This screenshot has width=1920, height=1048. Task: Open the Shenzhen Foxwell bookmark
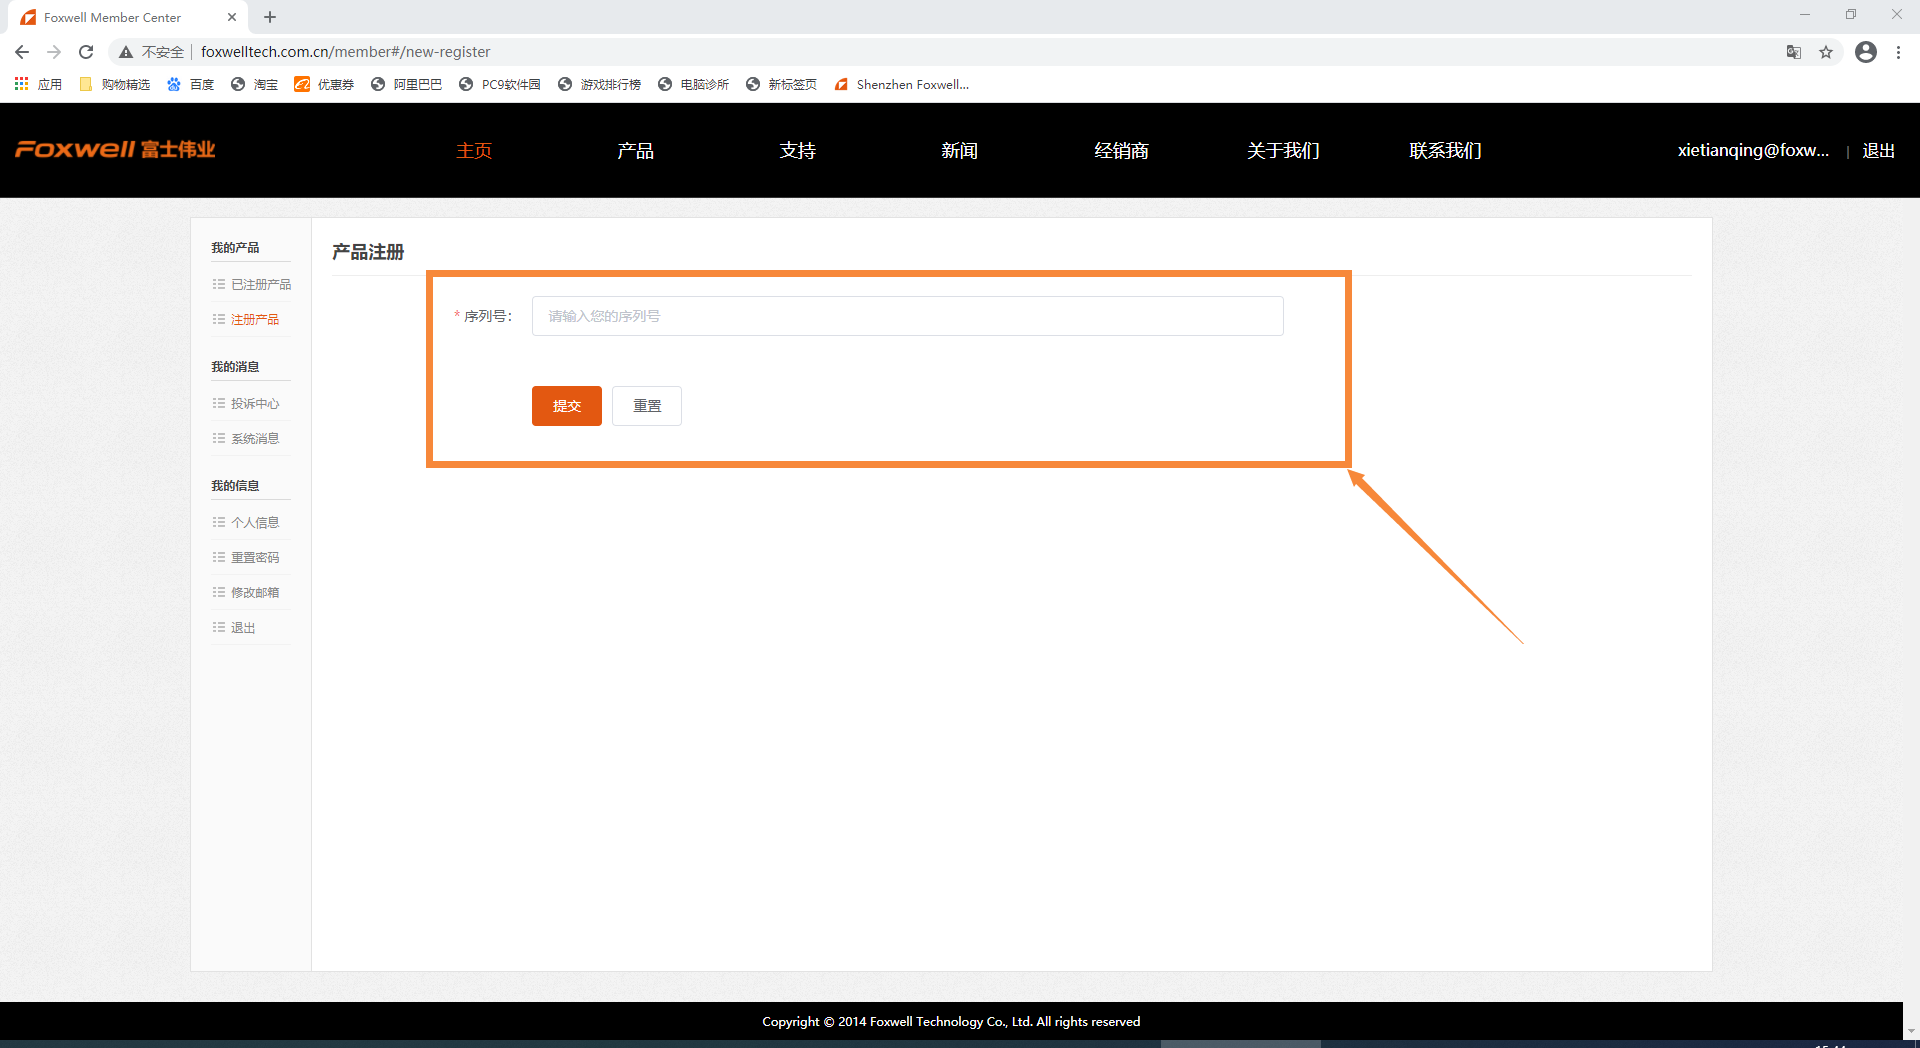(911, 85)
